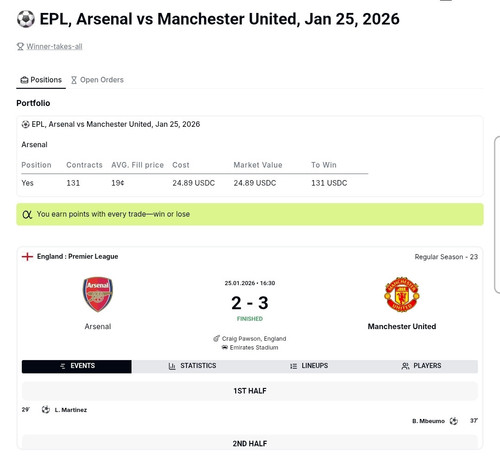500x474 pixels.
Task: Switch to the Positions tab
Action: (41, 80)
